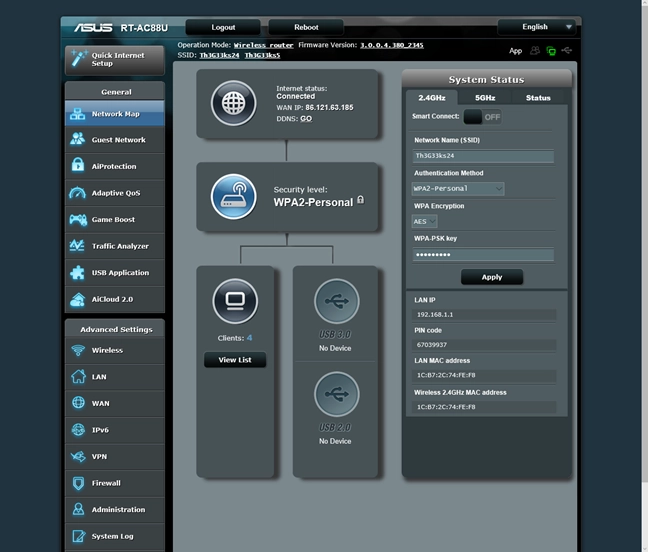Viewport: 648px width, 552px height.
Task: Click LAN IP value 192.168.1.1
Action: [435, 314]
